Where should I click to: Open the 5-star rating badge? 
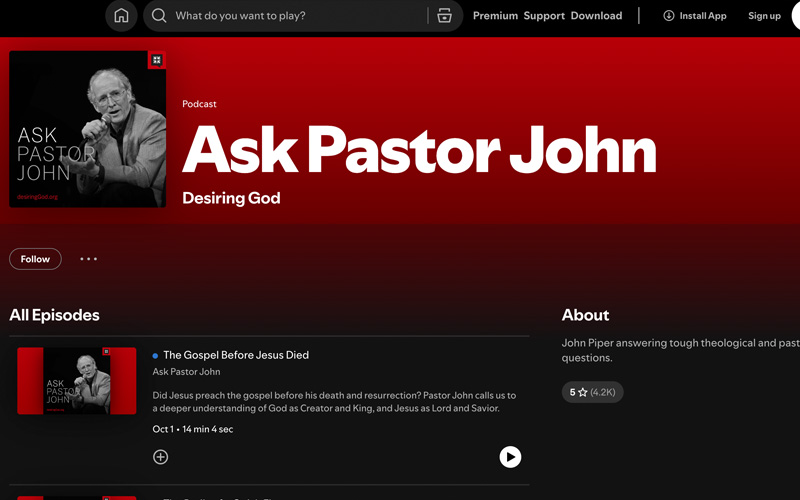pos(592,392)
